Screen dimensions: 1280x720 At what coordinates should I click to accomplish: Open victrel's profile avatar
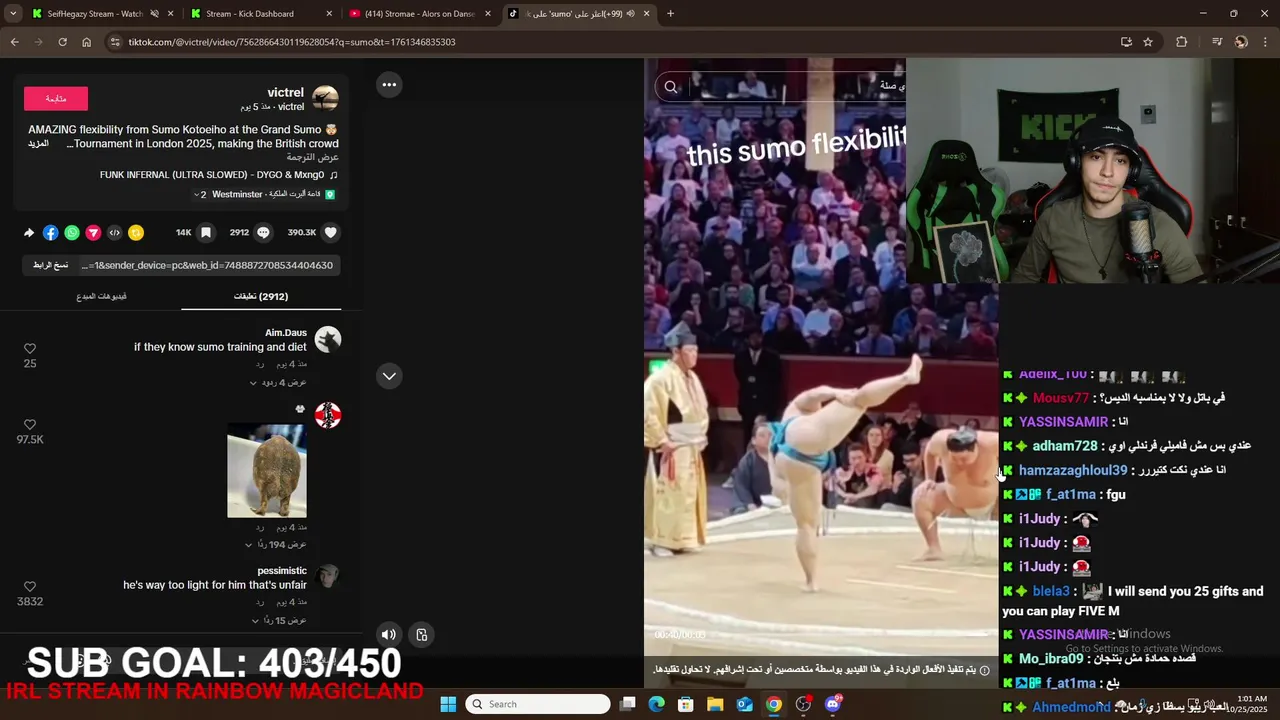[x=325, y=98]
